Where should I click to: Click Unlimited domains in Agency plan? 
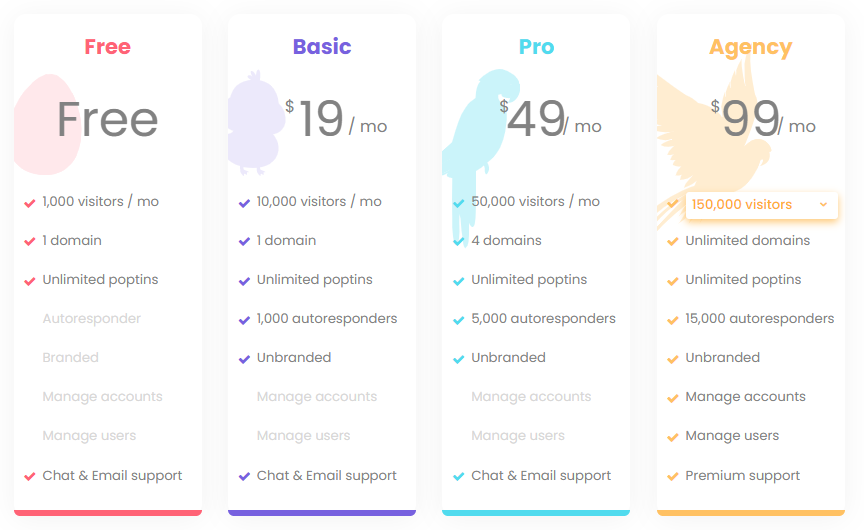[x=747, y=240]
